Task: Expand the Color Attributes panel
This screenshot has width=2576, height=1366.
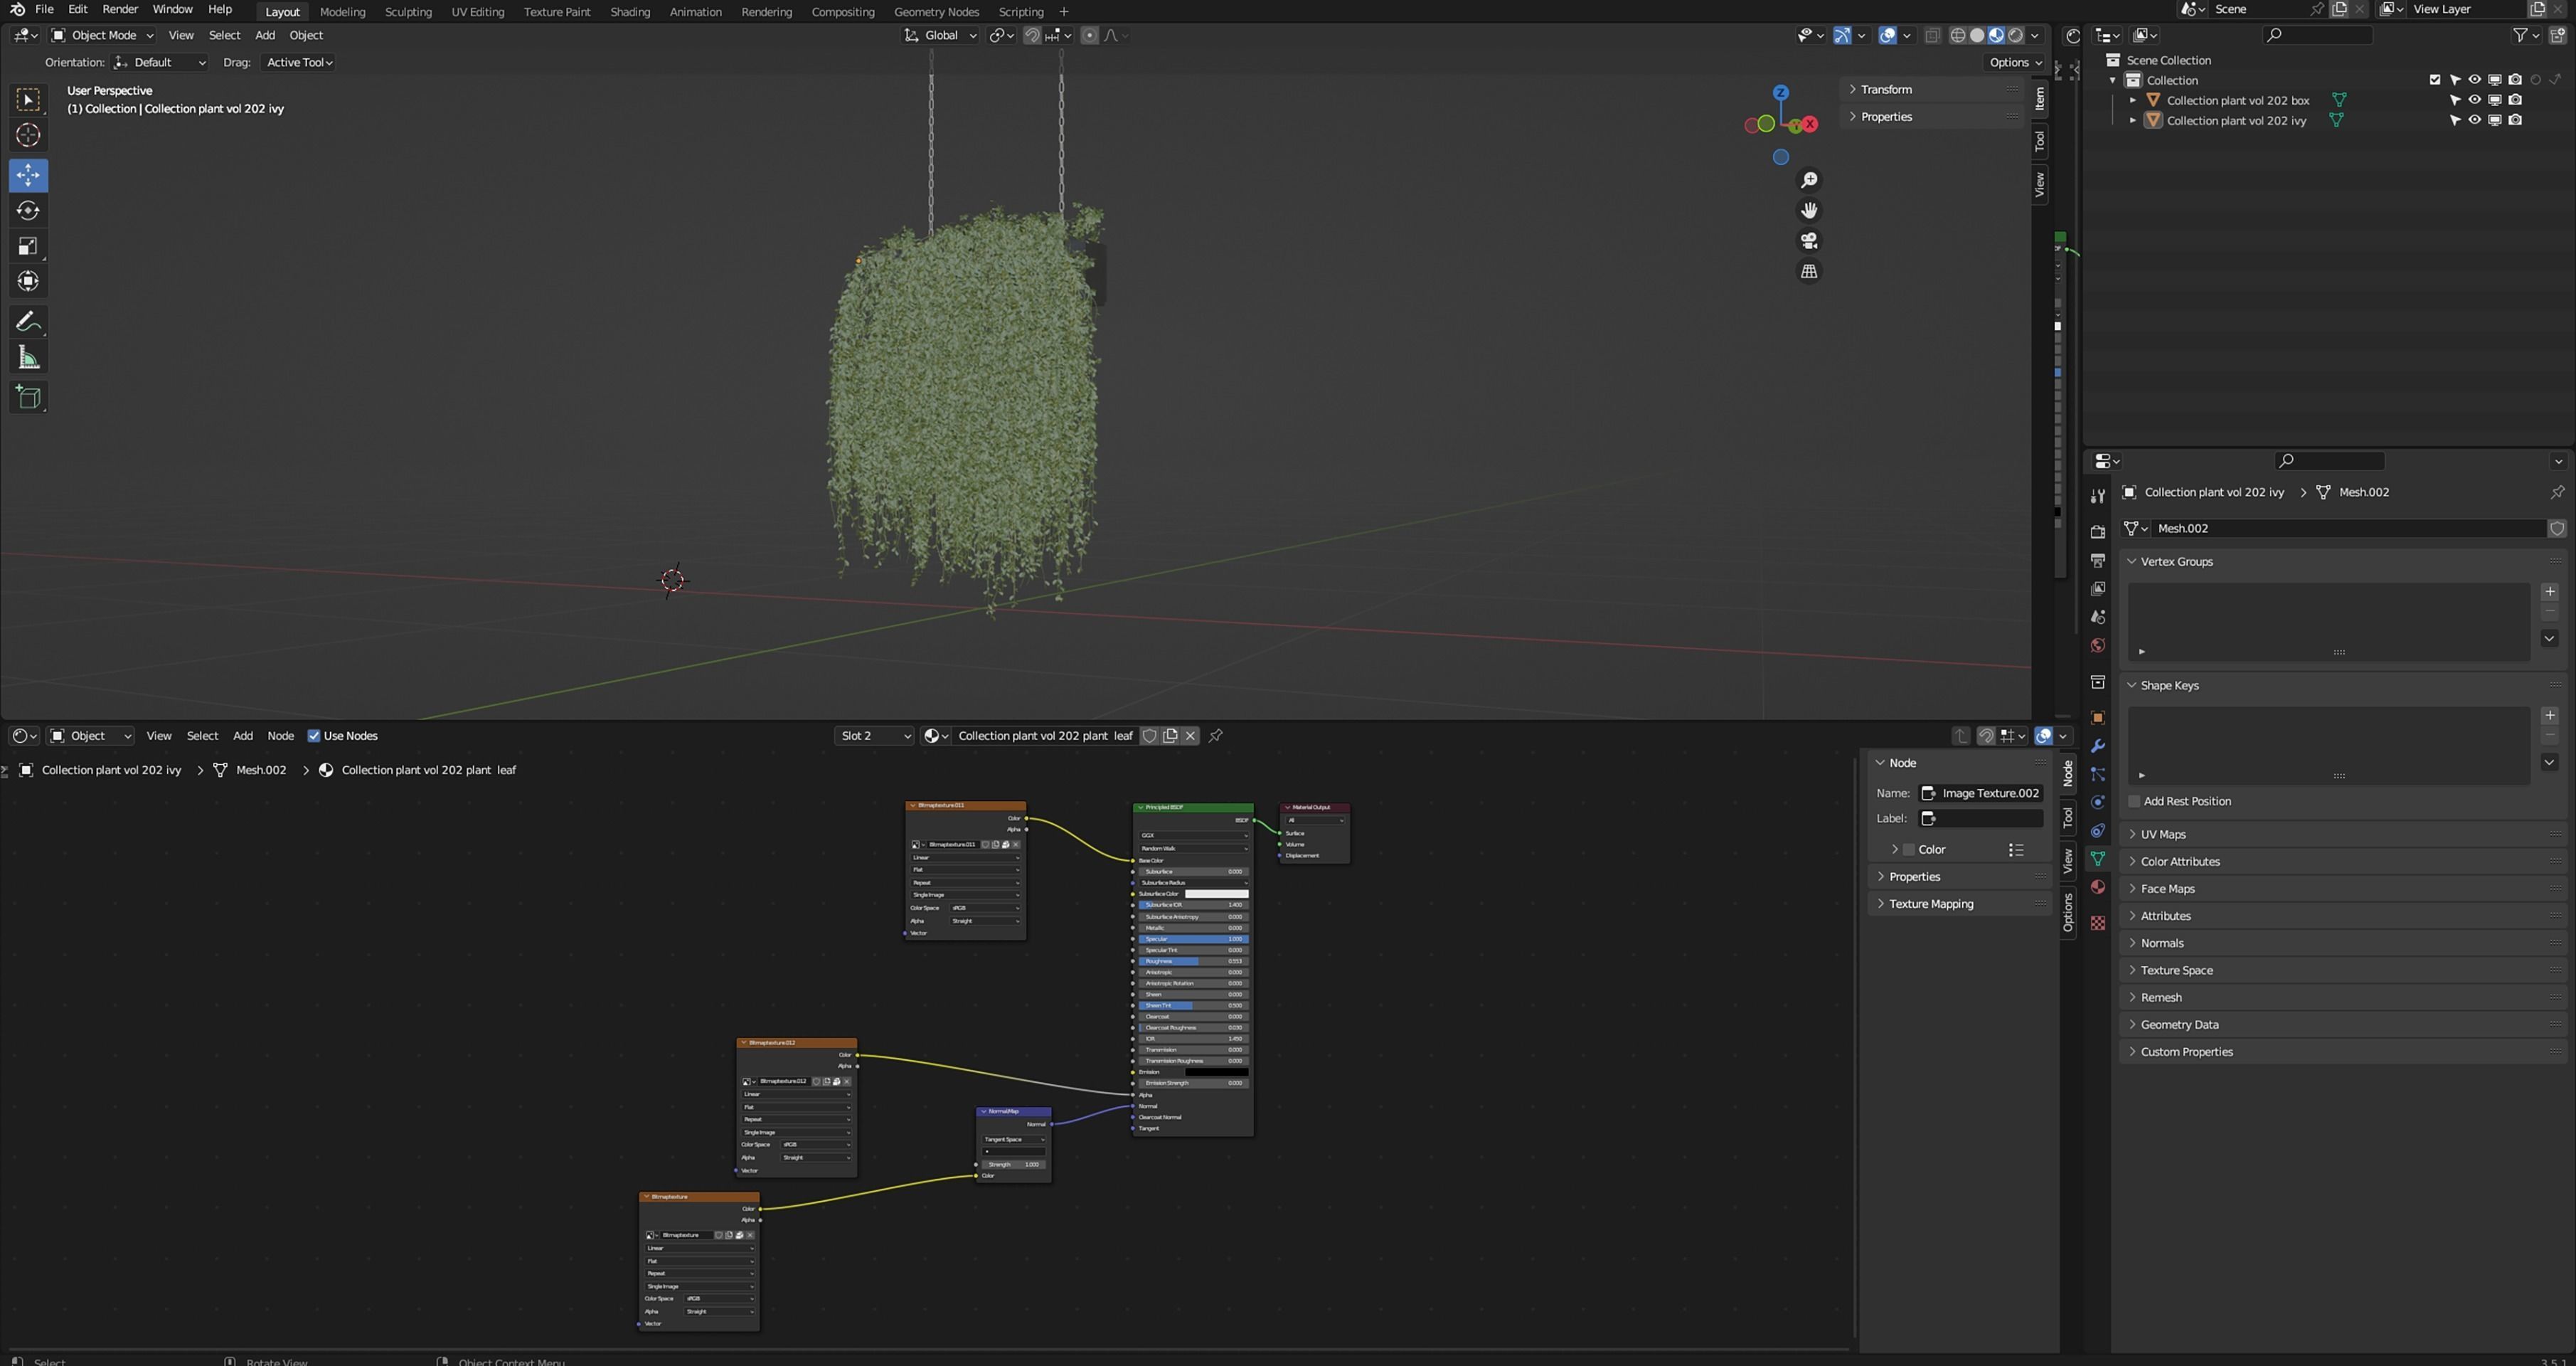Action: coord(2179,861)
